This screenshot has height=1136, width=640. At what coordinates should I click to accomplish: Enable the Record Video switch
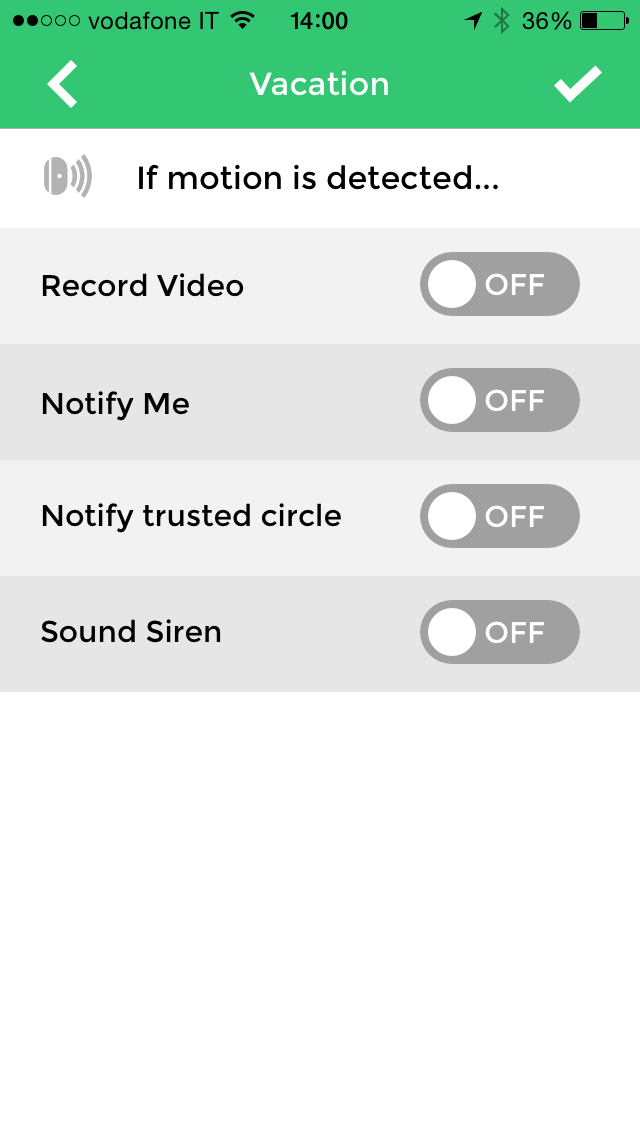click(x=499, y=285)
